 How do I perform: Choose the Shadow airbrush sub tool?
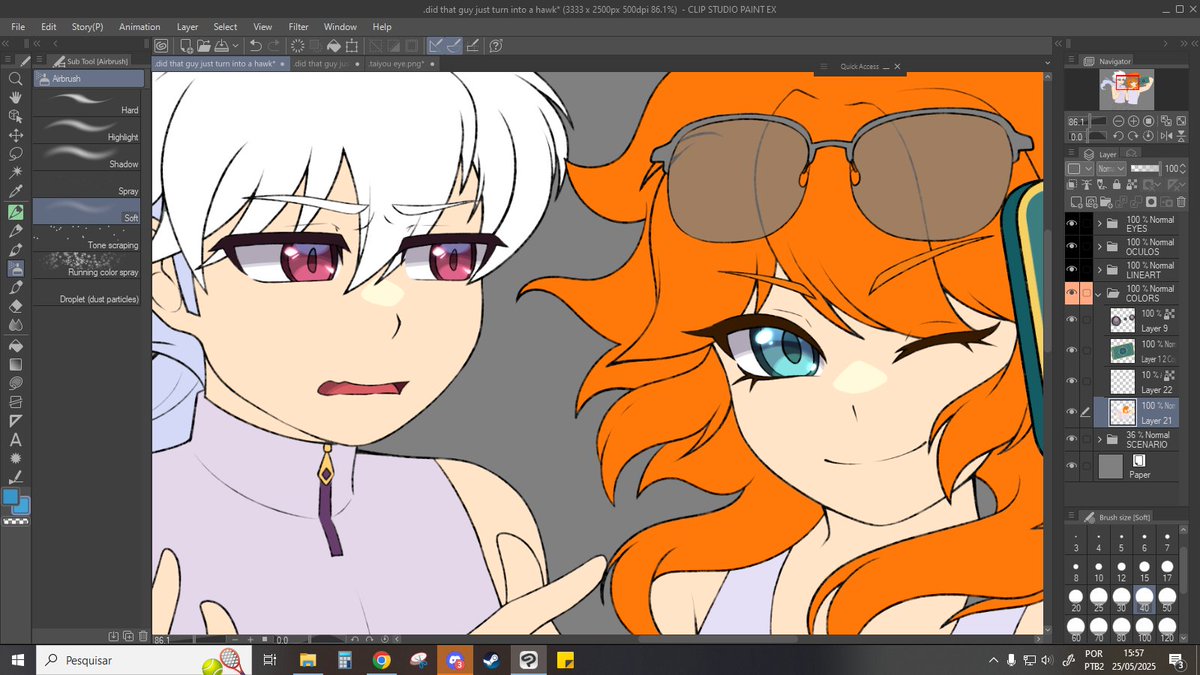click(89, 157)
